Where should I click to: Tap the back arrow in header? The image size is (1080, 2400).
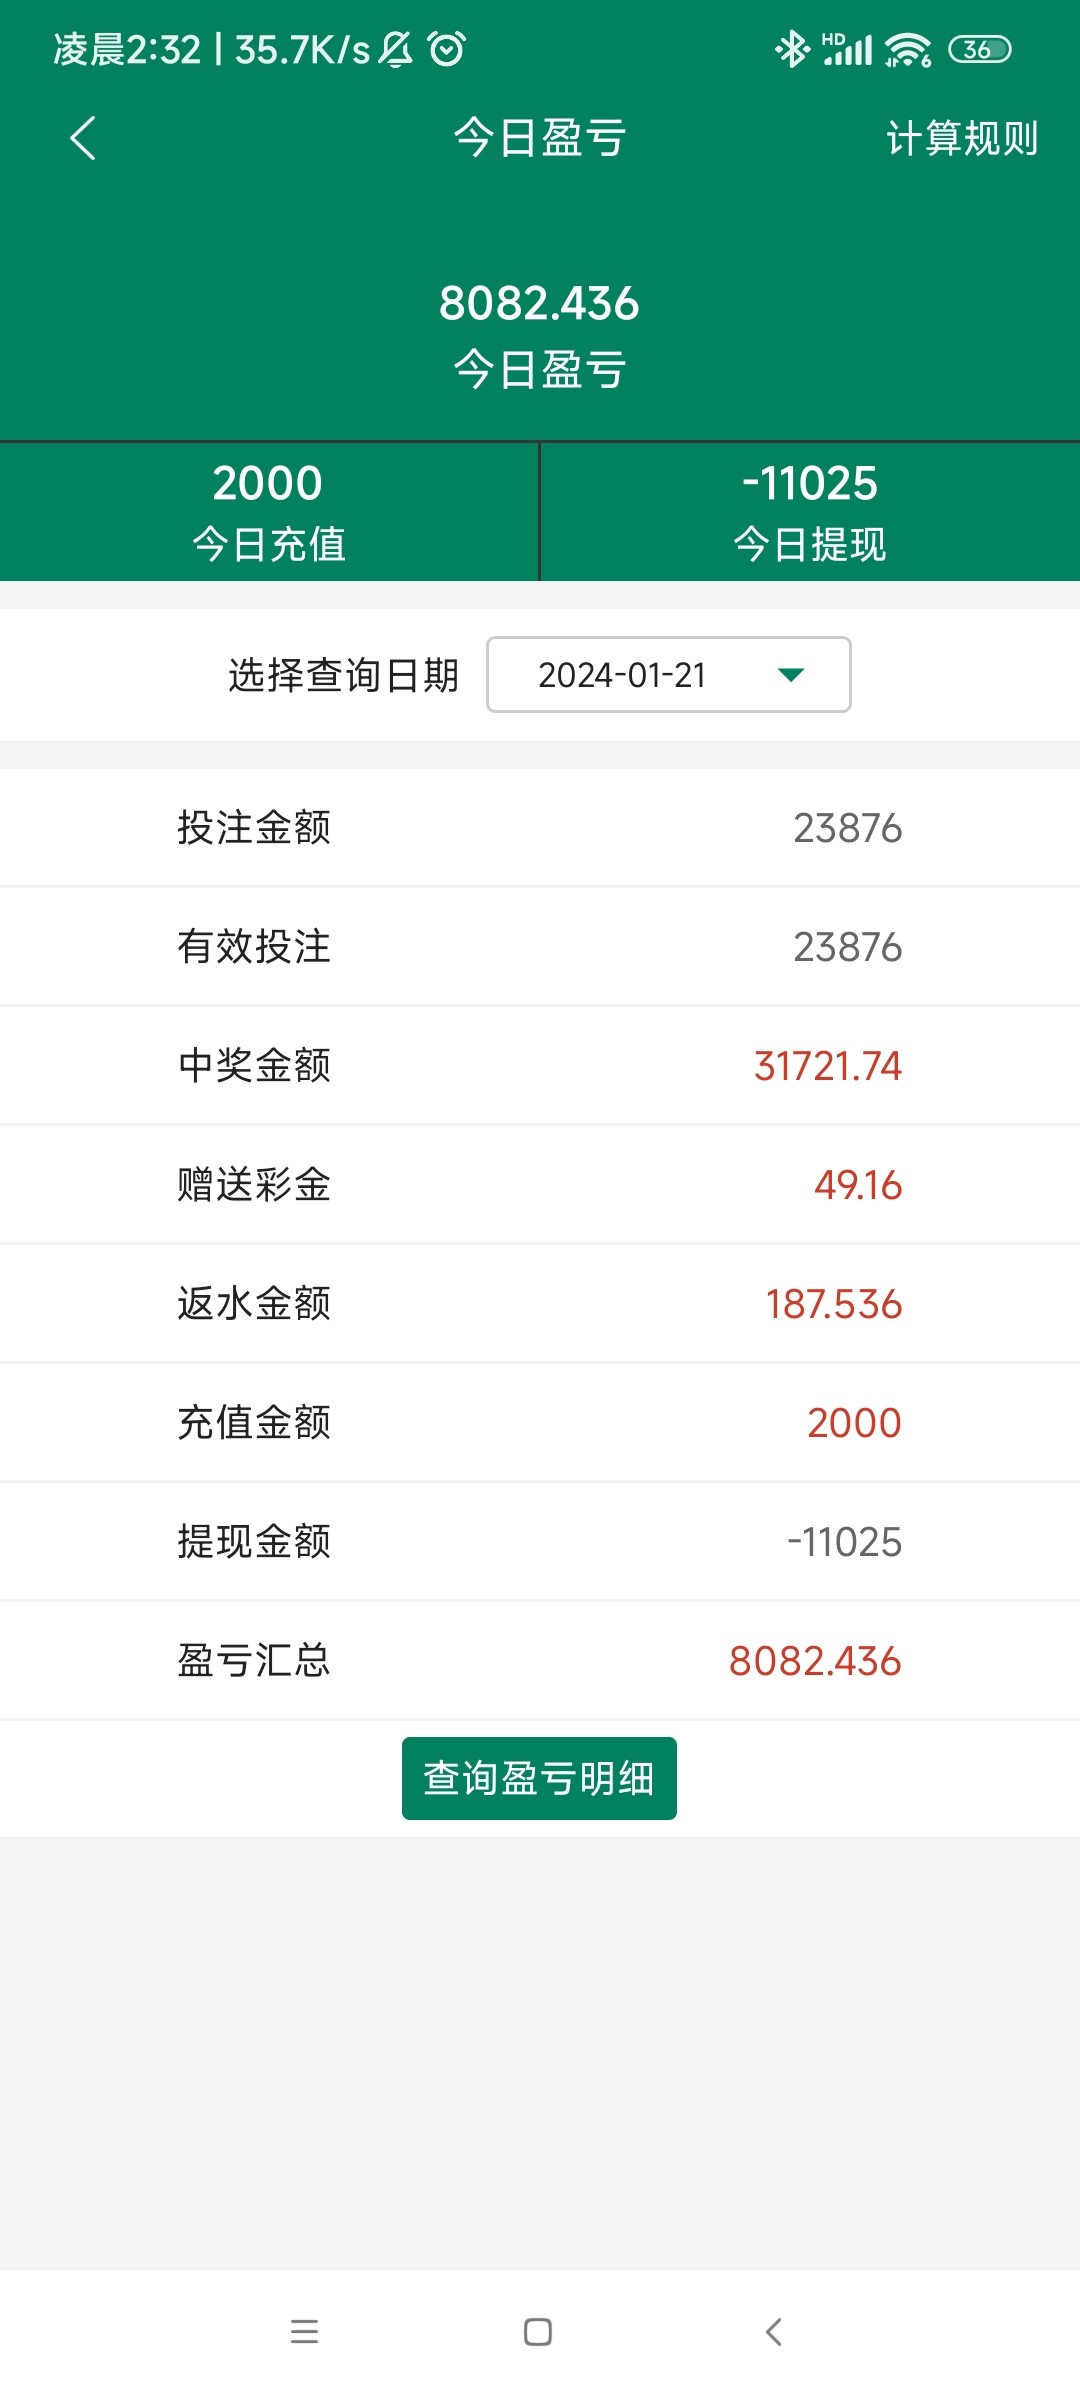pyautogui.click(x=84, y=138)
